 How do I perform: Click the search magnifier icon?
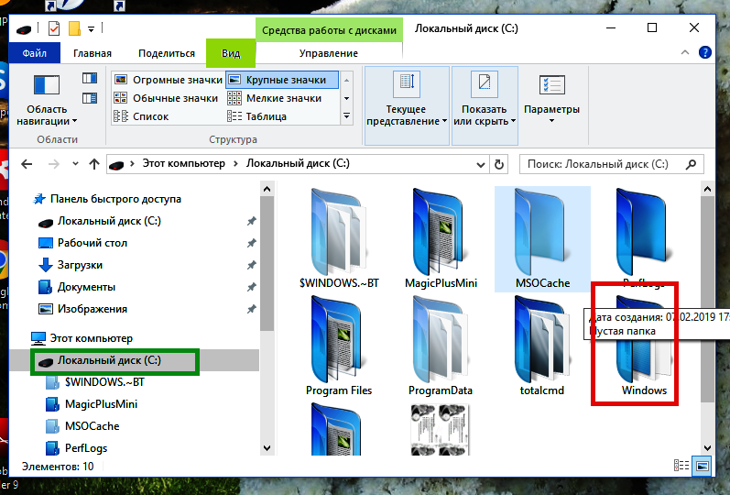tap(691, 164)
